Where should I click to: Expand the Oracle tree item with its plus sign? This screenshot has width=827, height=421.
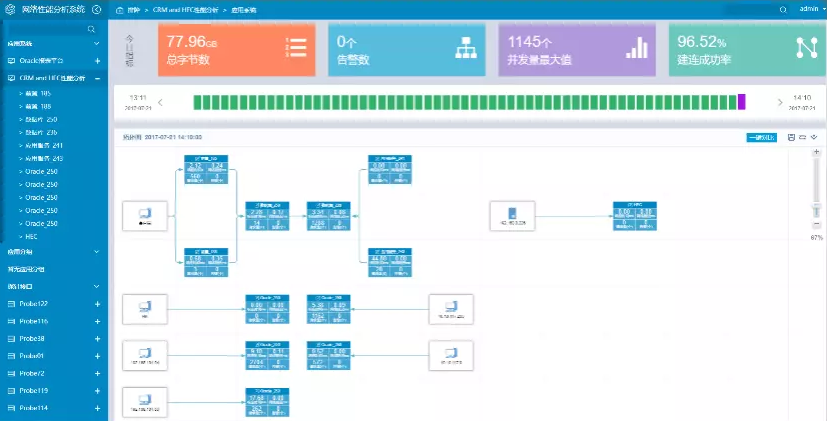(x=97, y=61)
